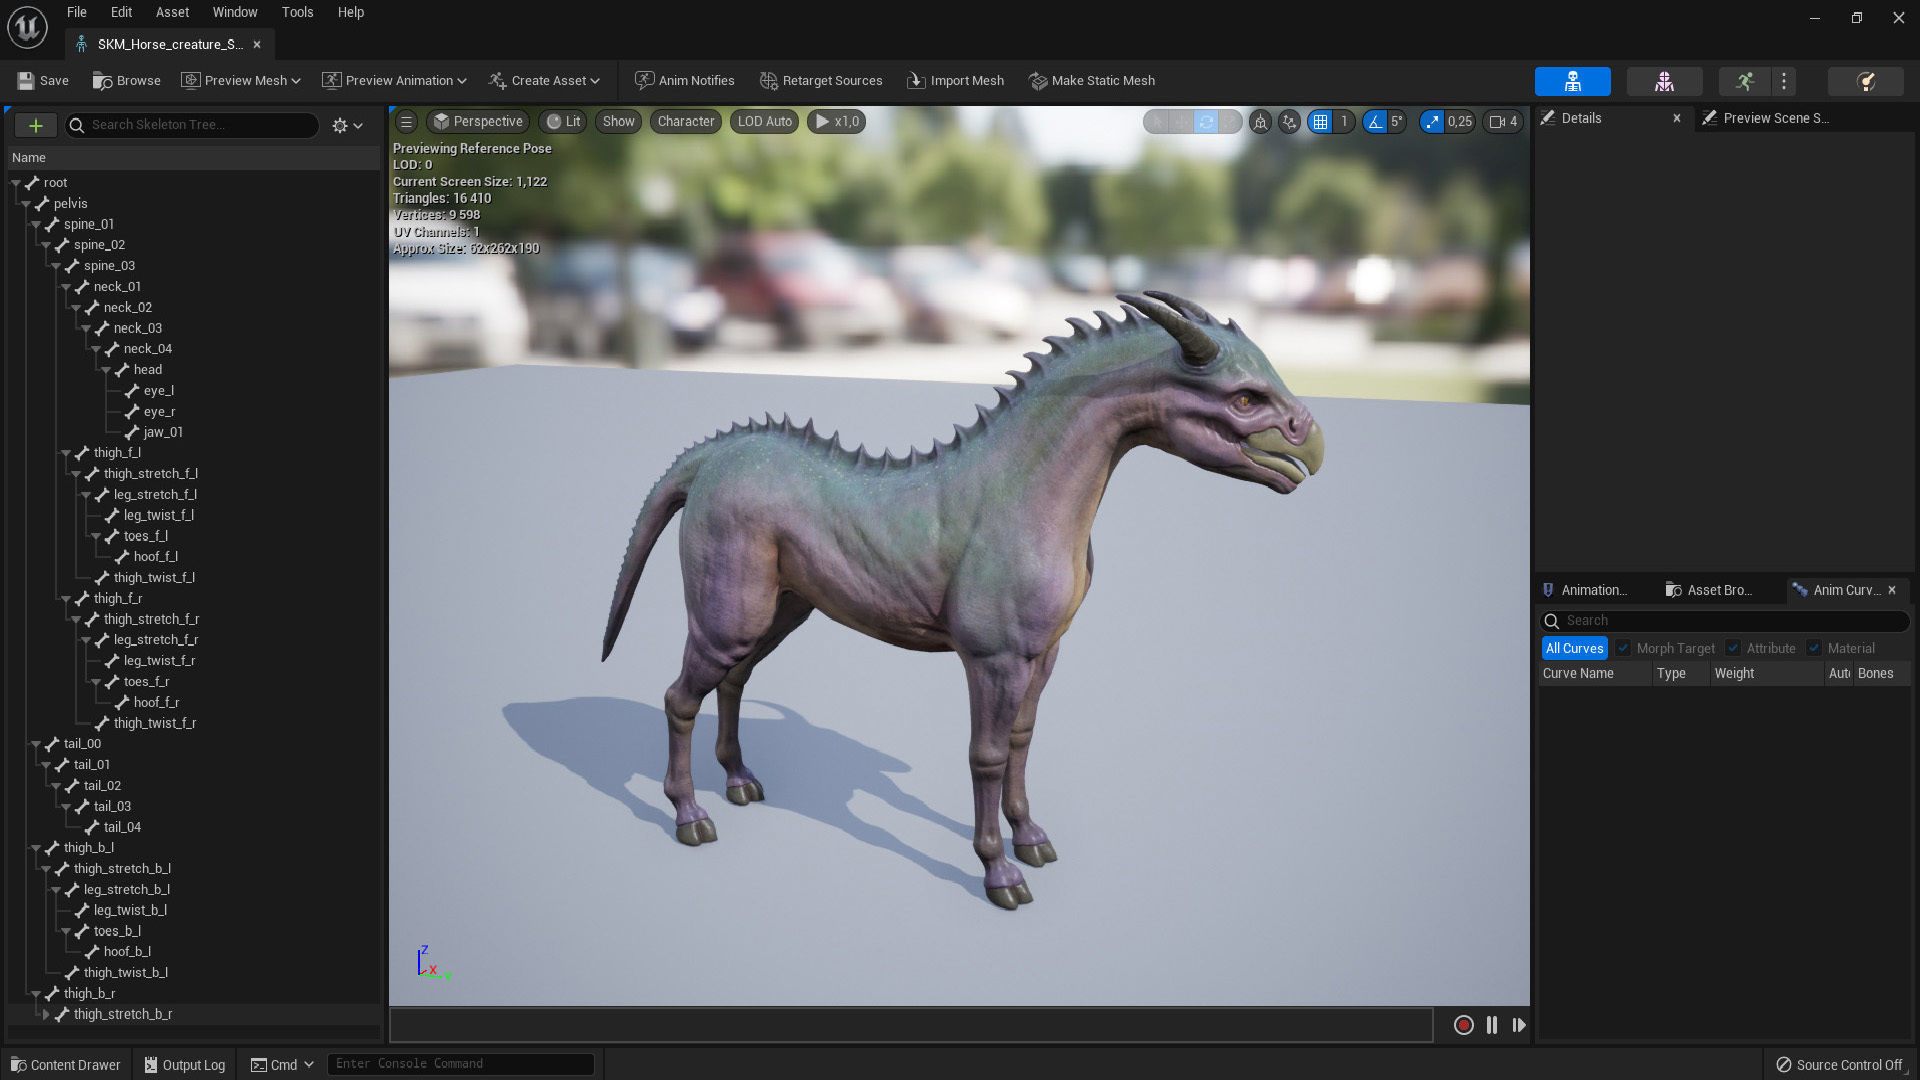Click Import Mesh toolbar button
The height and width of the screenshot is (1080, 1920).
pyautogui.click(x=955, y=80)
